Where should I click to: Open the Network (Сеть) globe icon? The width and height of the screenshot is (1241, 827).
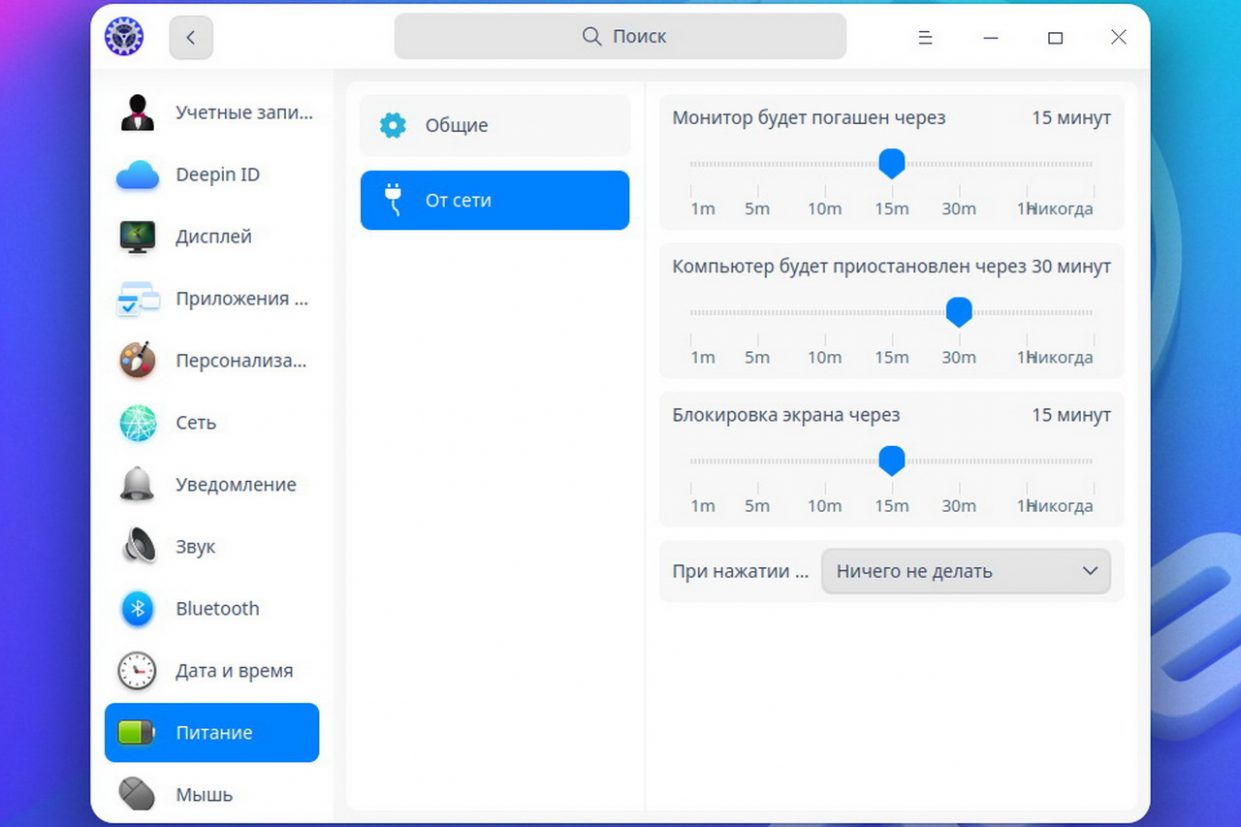click(137, 423)
